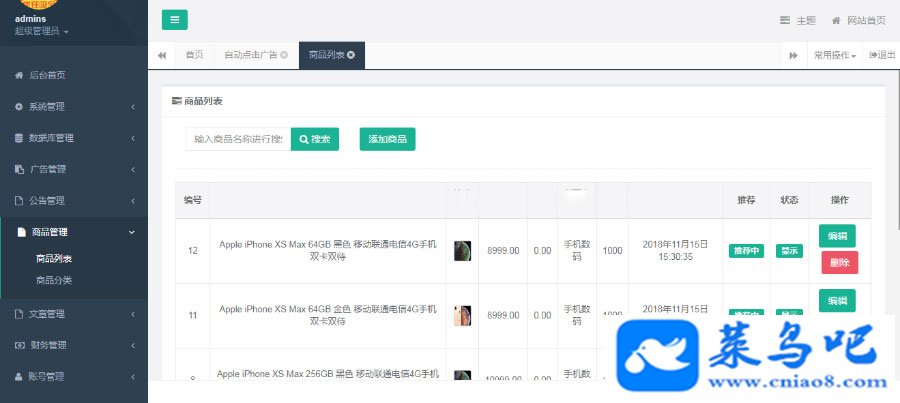Click the file icon beside 公告管理
The height and width of the screenshot is (403, 900).
(x=19, y=201)
